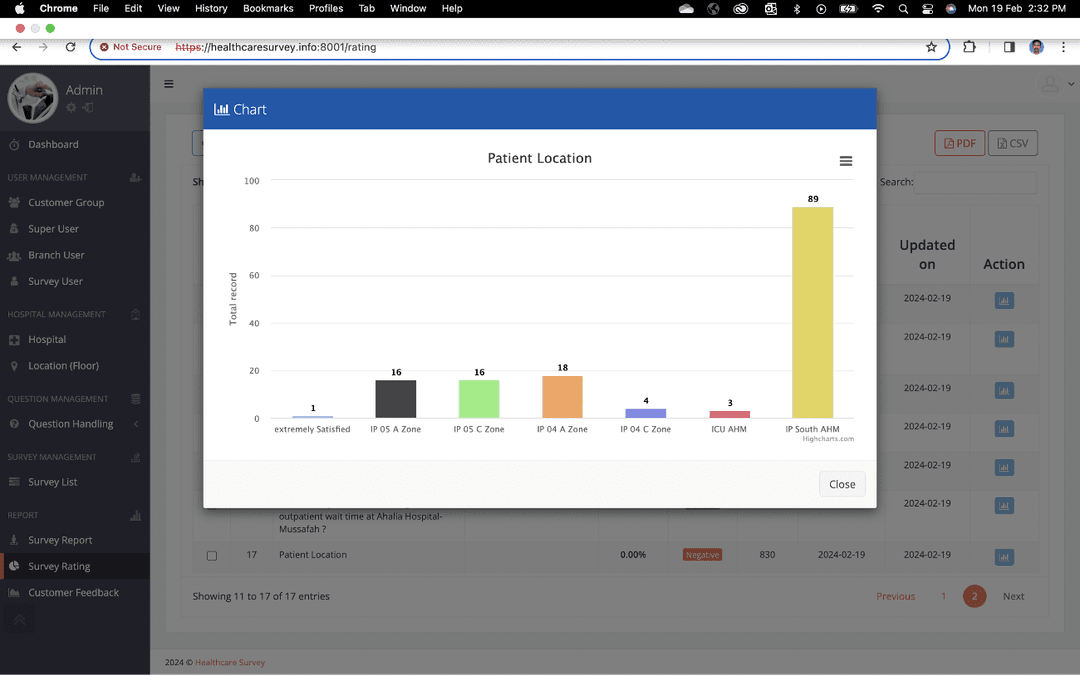
Task: Open the Highcharts chart context menu
Action: pyautogui.click(x=845, y=161)
